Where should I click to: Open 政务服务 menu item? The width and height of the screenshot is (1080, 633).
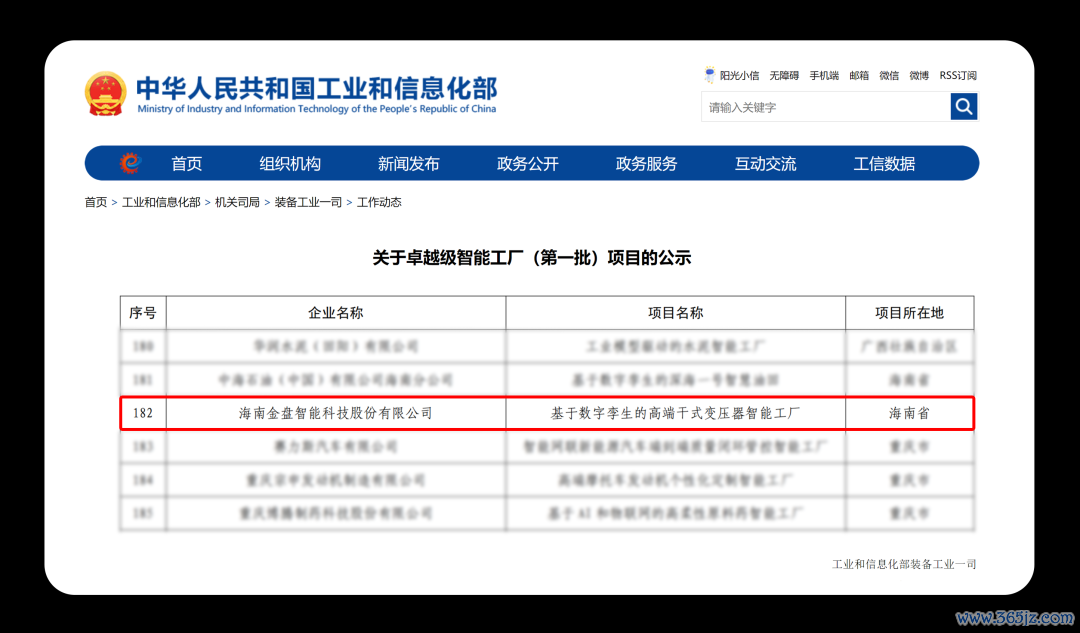click(646, 164)
